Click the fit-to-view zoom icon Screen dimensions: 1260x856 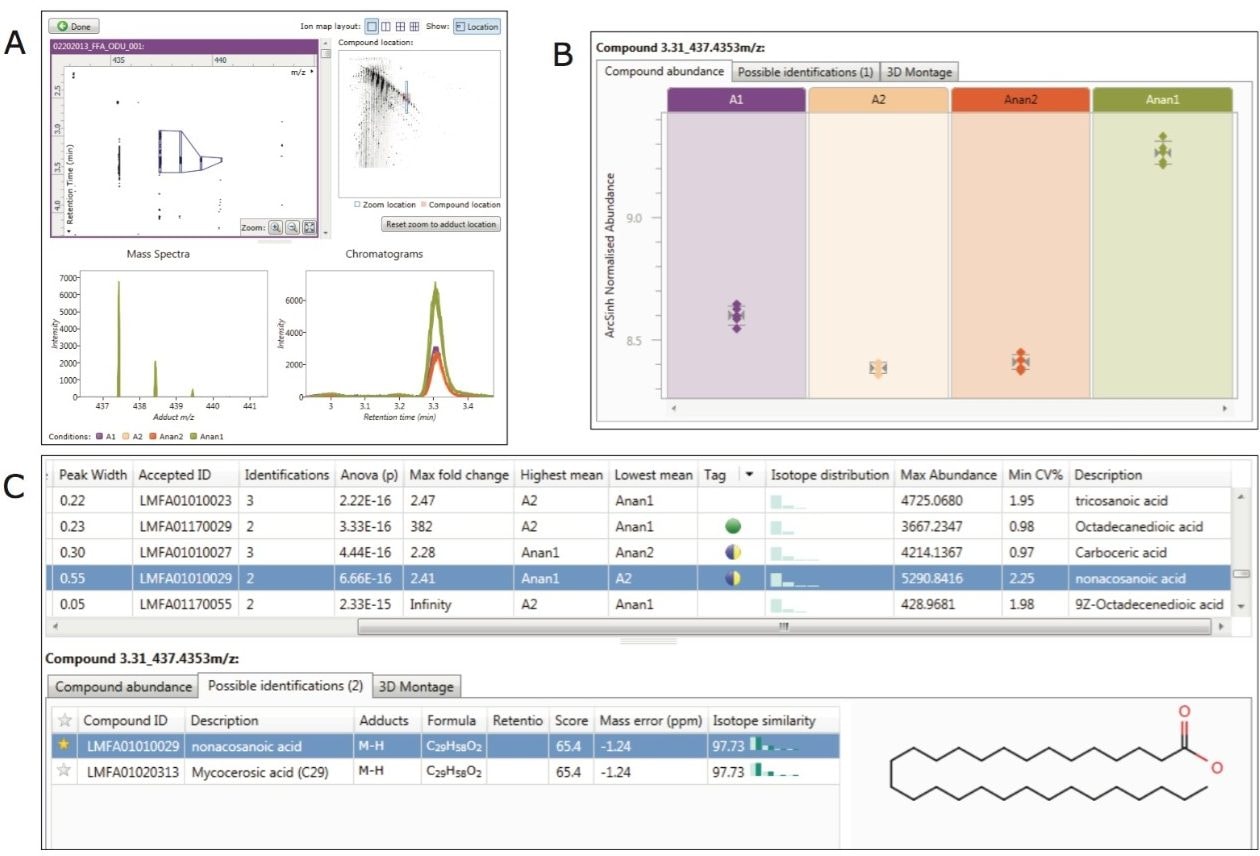309,228
